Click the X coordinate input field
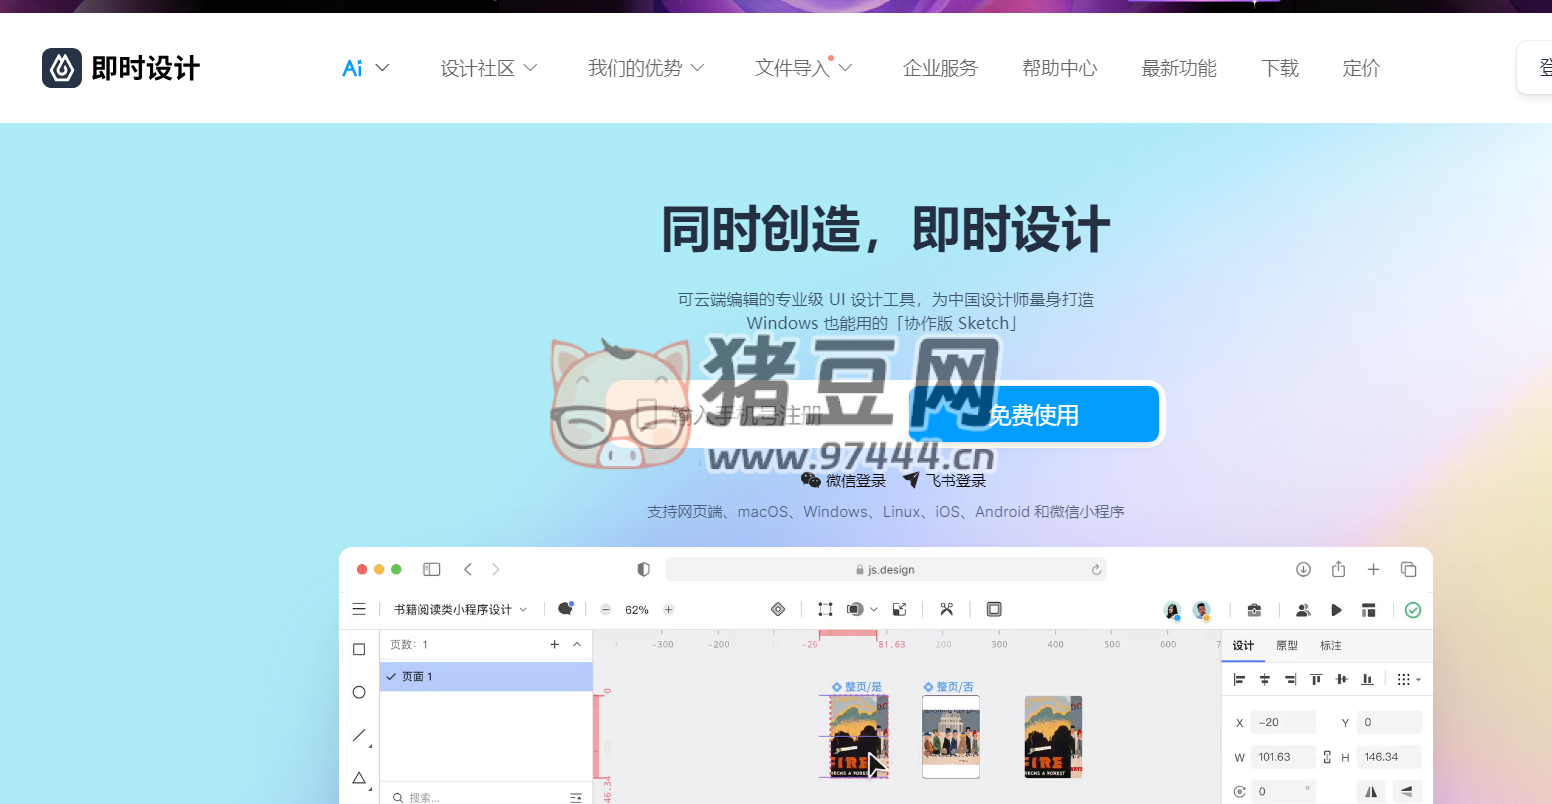This screenshot has width=1552, height=804. [x=1283, y=722]
